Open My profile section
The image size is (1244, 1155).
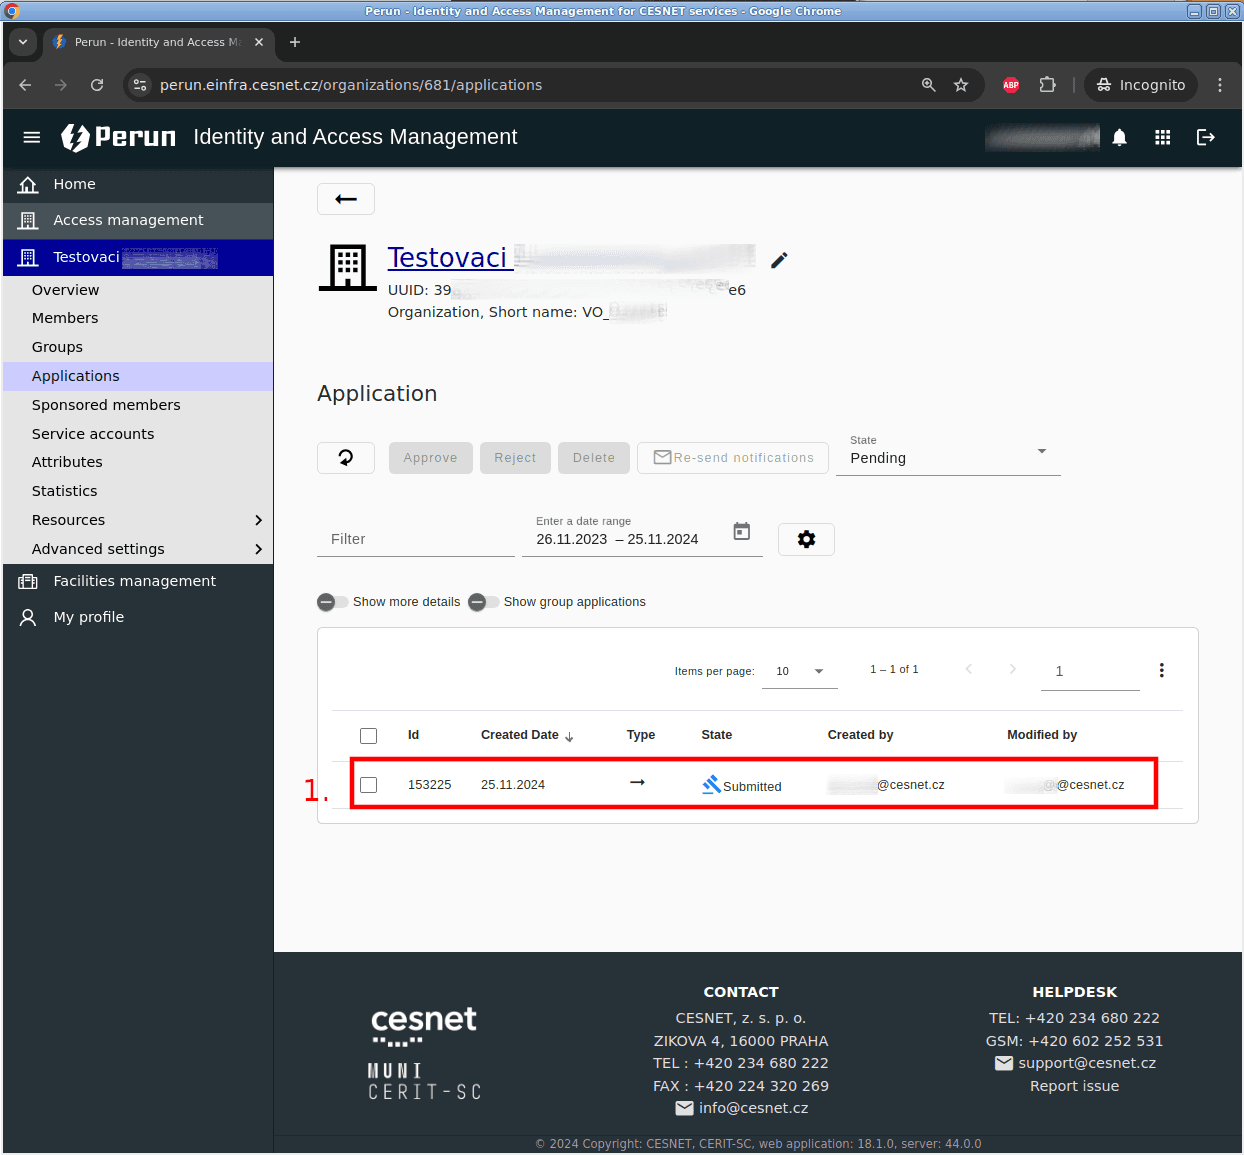138,617
